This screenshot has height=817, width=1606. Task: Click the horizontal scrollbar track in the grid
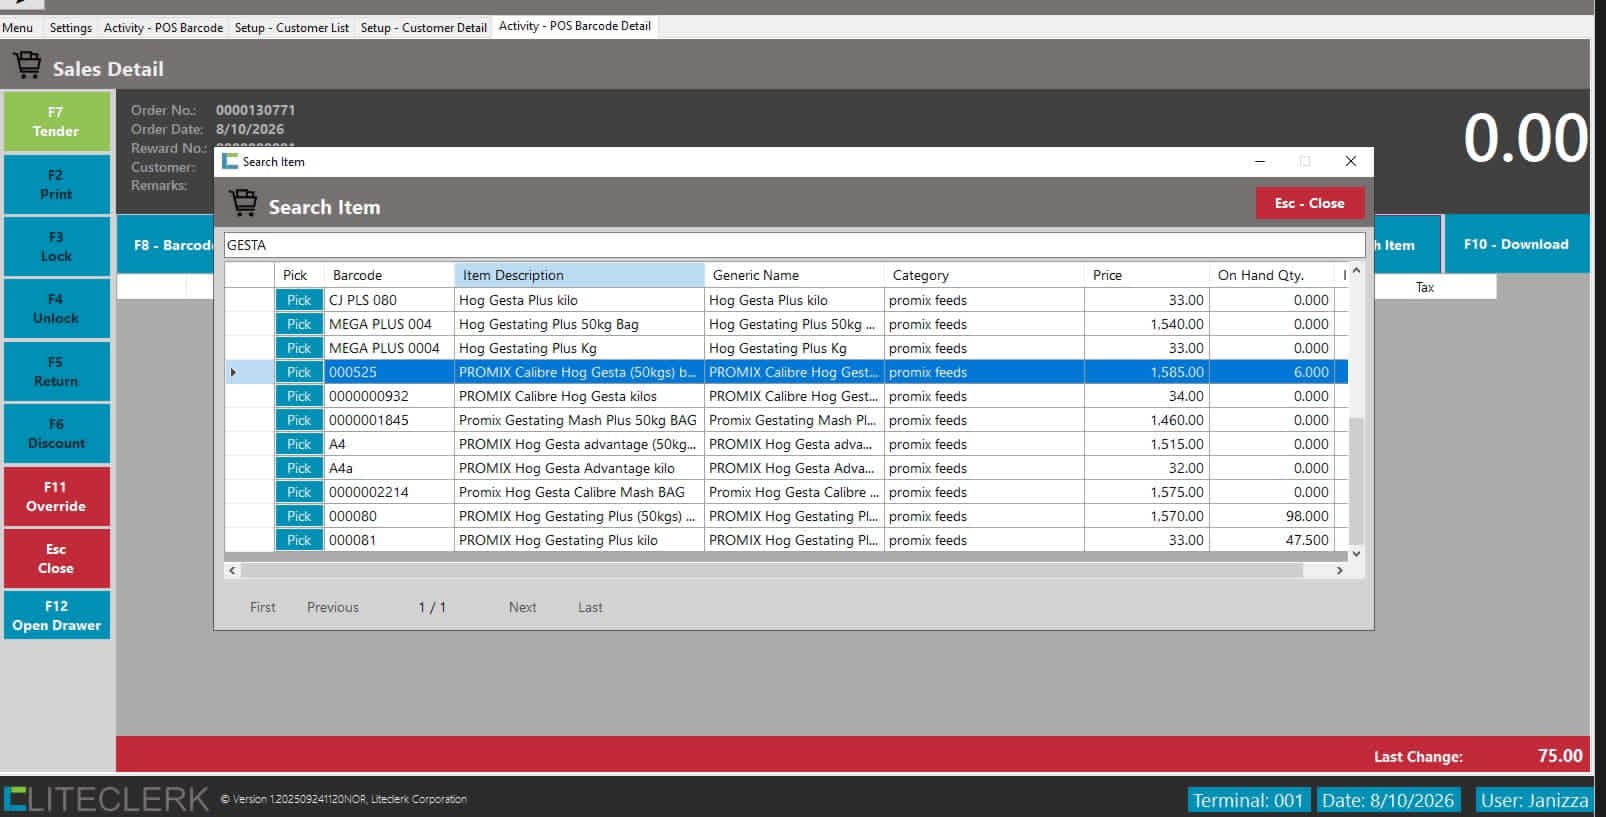772,570
